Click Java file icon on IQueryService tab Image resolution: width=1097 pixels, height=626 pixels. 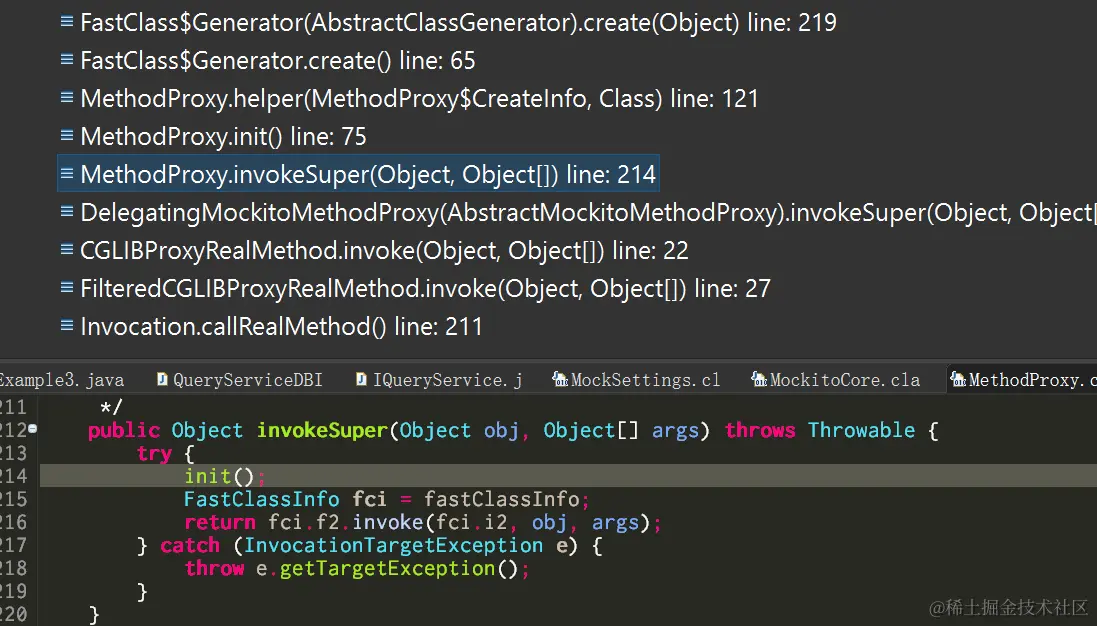coord(362,379)
